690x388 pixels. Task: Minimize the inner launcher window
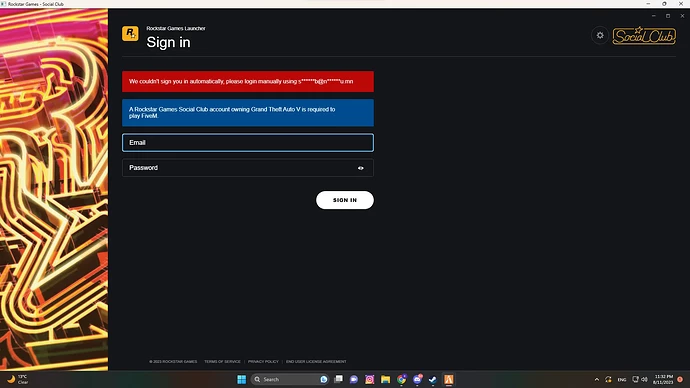point(653,16)
